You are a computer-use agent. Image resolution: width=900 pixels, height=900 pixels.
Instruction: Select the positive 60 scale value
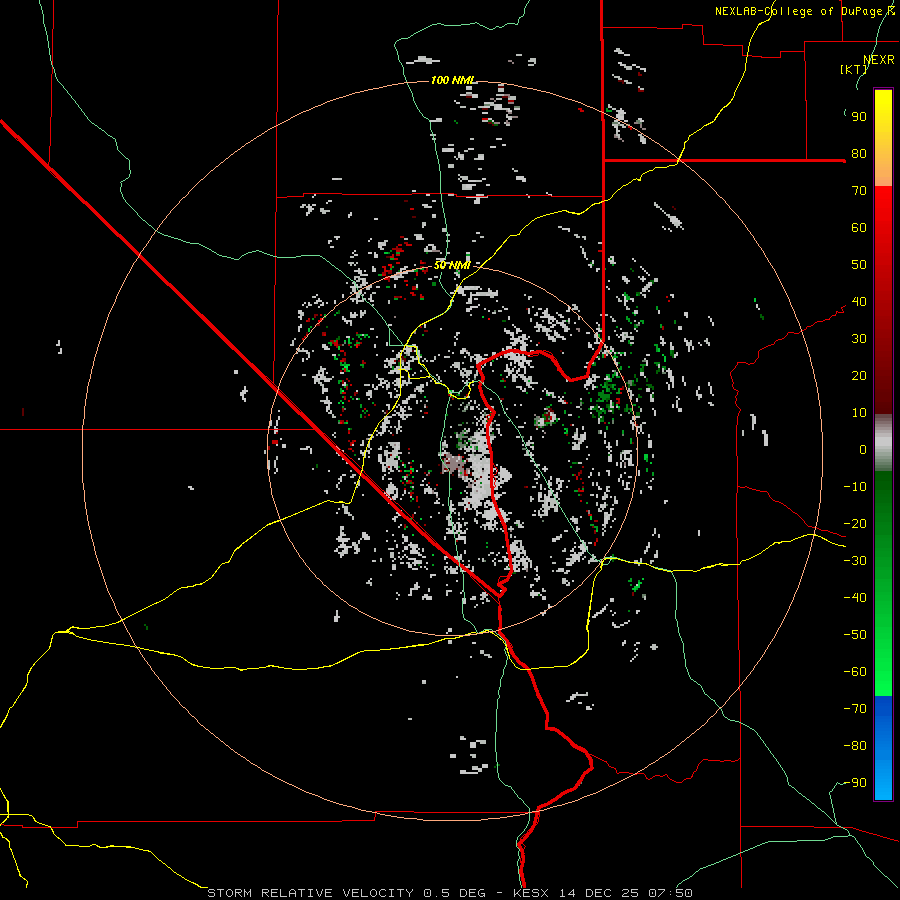[859, 228]
